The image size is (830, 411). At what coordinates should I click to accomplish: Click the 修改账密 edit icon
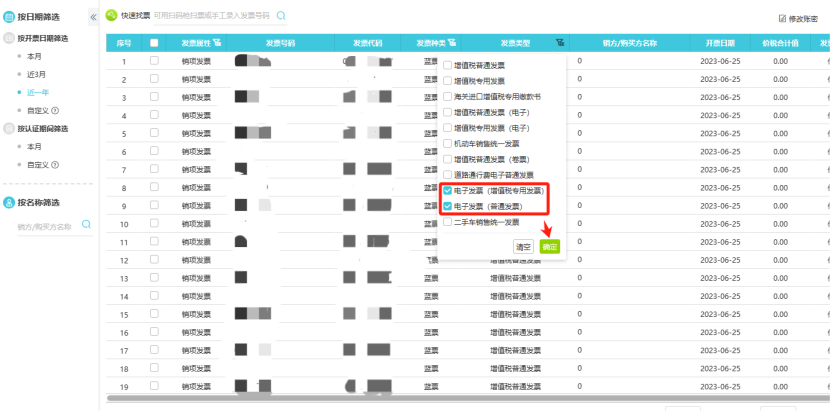click(782, 19)
